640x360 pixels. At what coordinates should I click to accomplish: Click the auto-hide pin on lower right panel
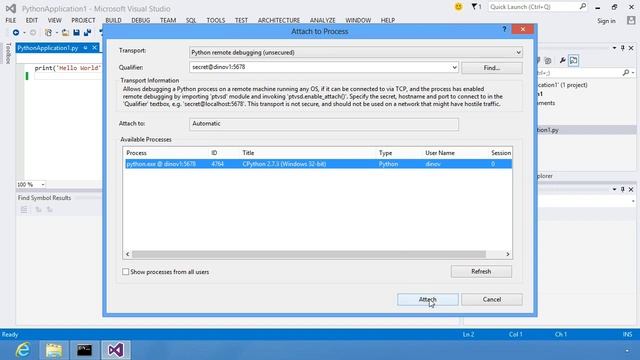pos(622,189)
